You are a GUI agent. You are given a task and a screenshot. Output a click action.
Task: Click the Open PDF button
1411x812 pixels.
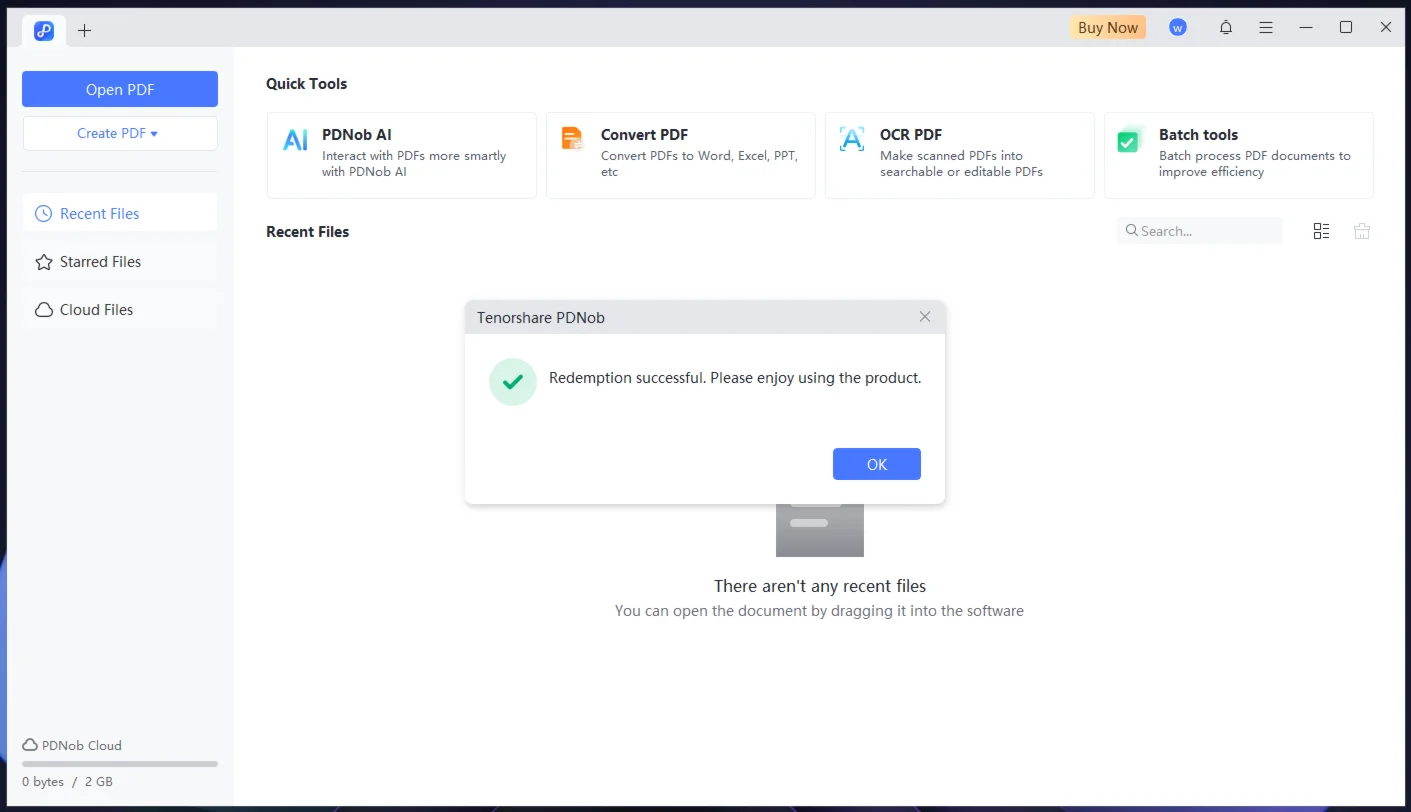pyautogui.click(x=120, y=89)
